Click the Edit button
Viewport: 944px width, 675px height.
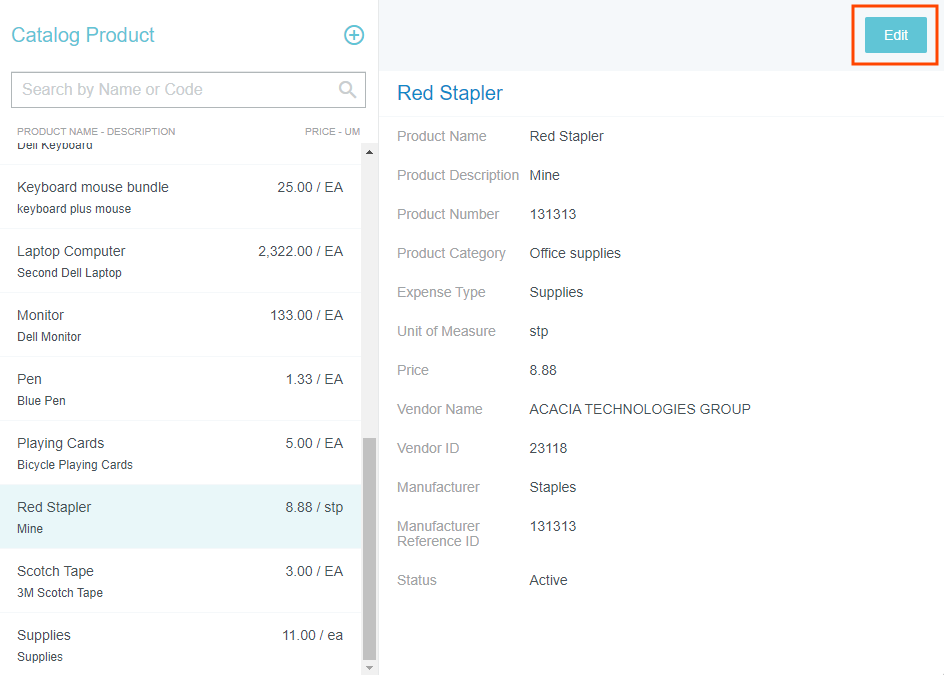point(895,35)
